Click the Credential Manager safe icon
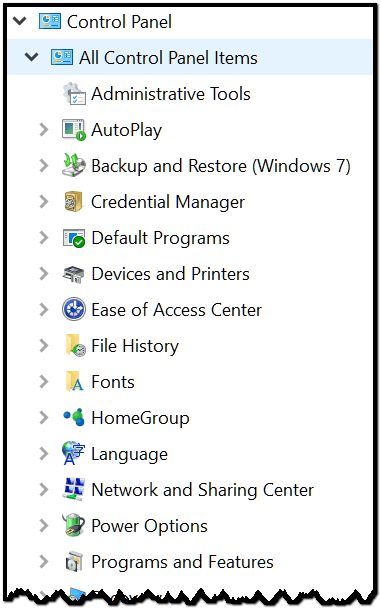Screen dimensions: 381x615 [74, 202]
